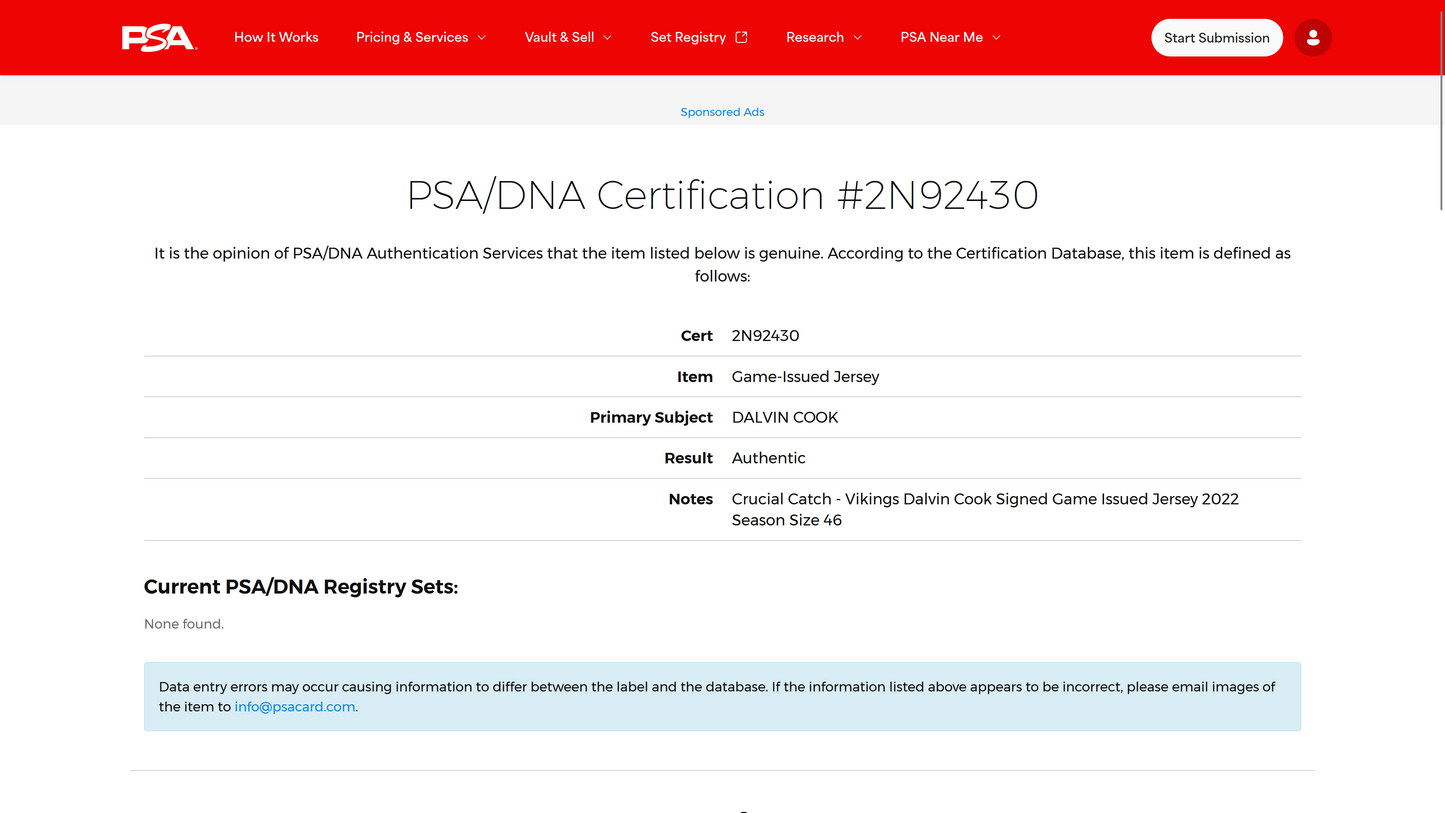
Task: Click the data entry errors notice text
Action: click(717, 697)
